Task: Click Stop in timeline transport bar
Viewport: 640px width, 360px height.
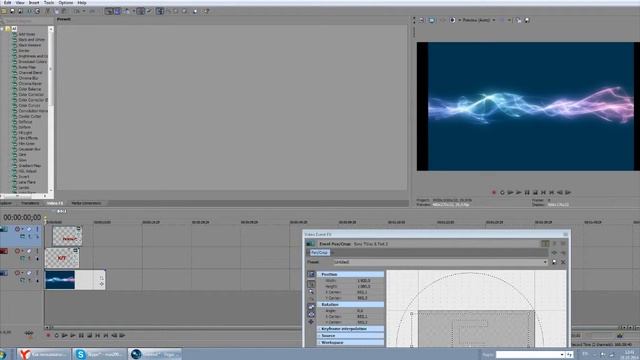Action: pyautogui.click(x=89, y=336)
